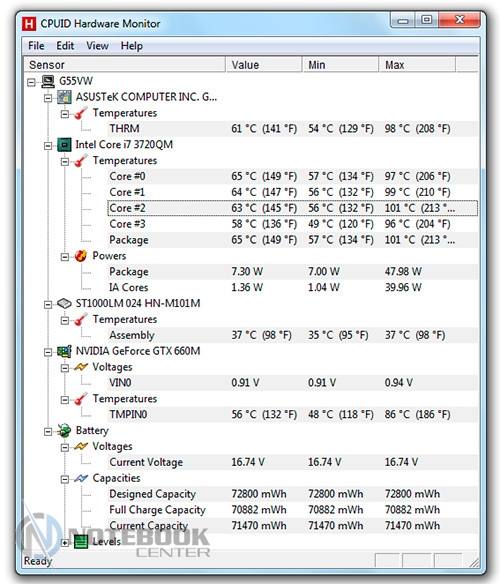500x584 pixels.
Task: Collapse the G55VW root node
Action: pyautogui.click(x=32, y=82)
